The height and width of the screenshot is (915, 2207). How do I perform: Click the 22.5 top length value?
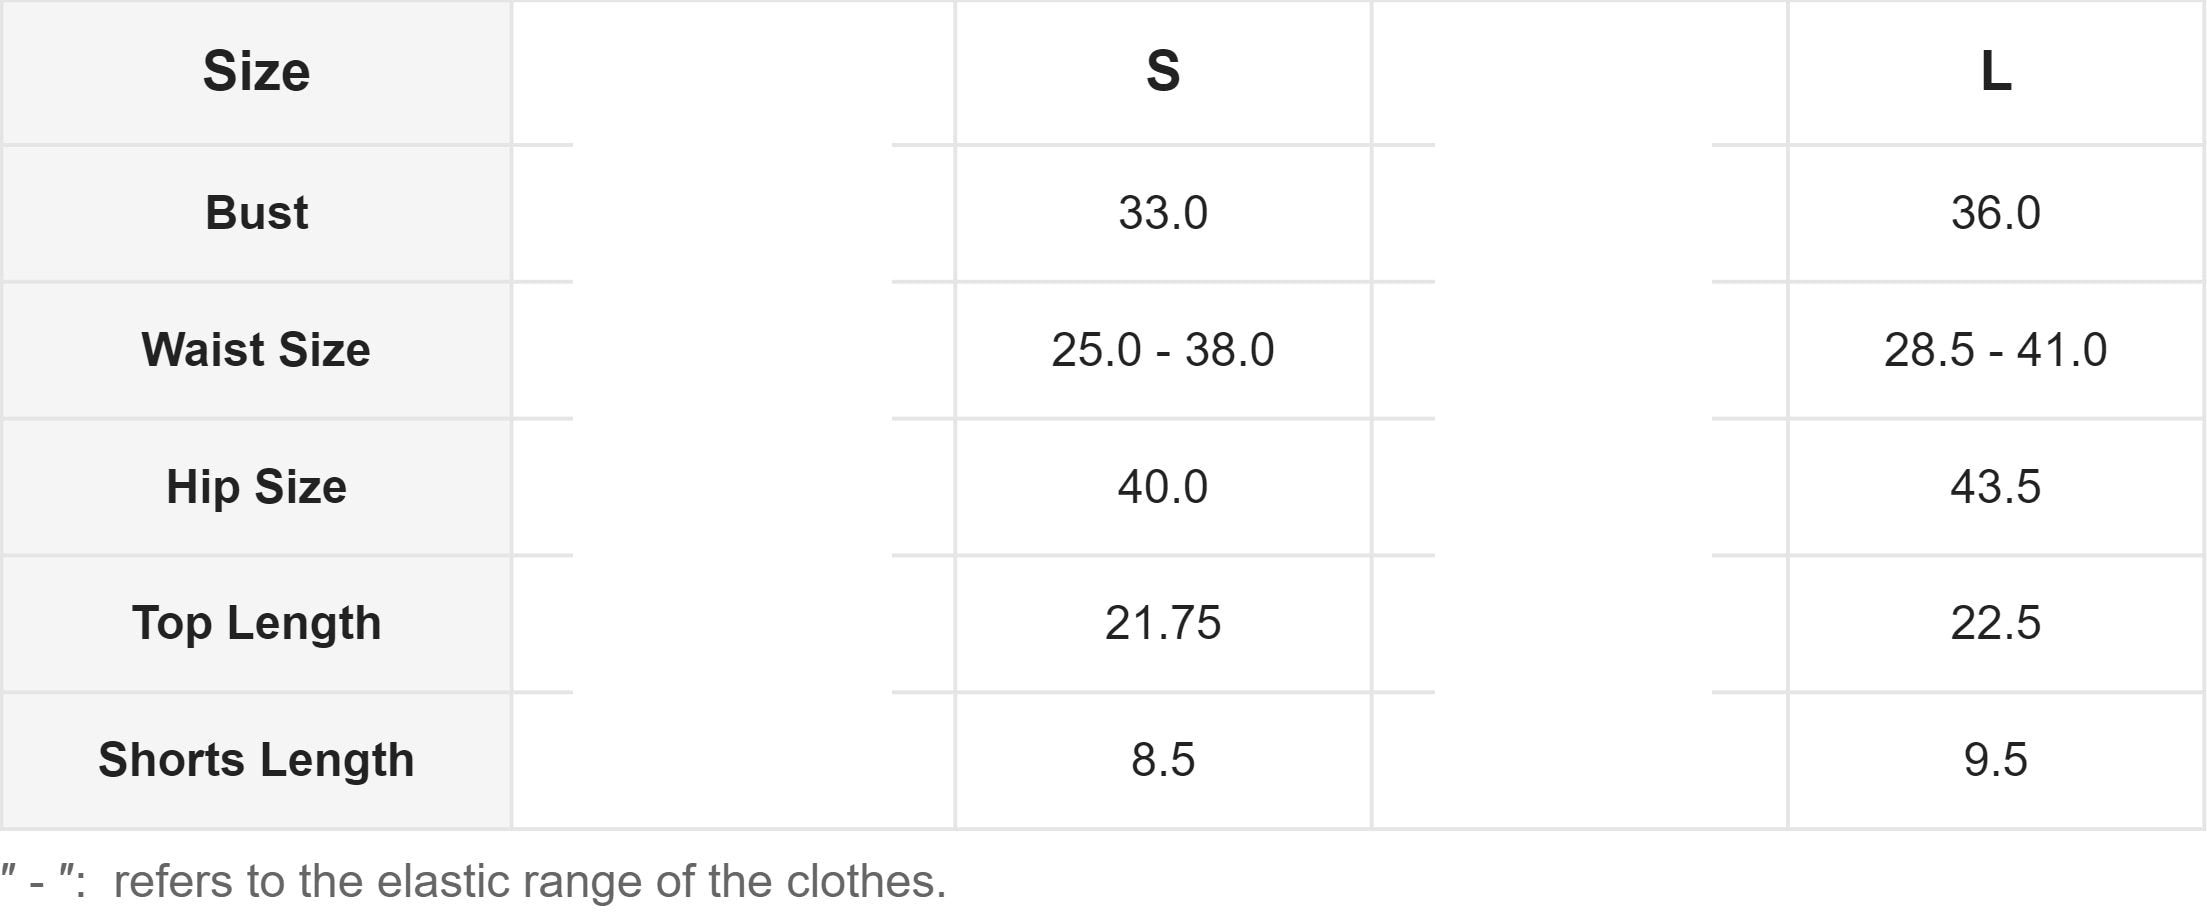pos(1995,623)
